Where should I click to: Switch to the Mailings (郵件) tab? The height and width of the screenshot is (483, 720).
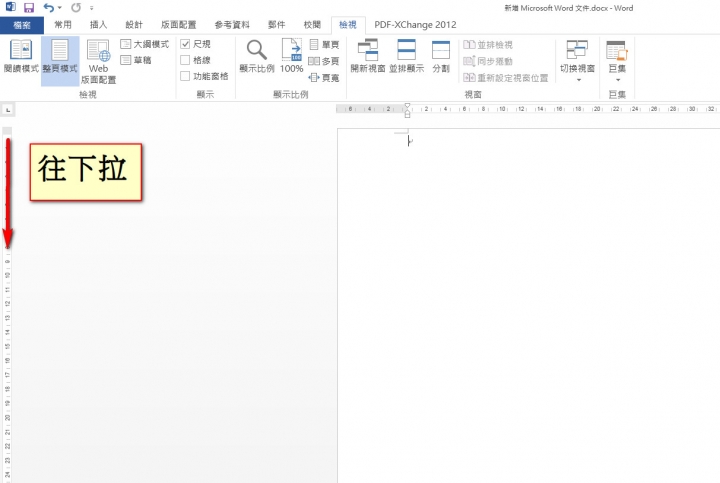point(276,25)
